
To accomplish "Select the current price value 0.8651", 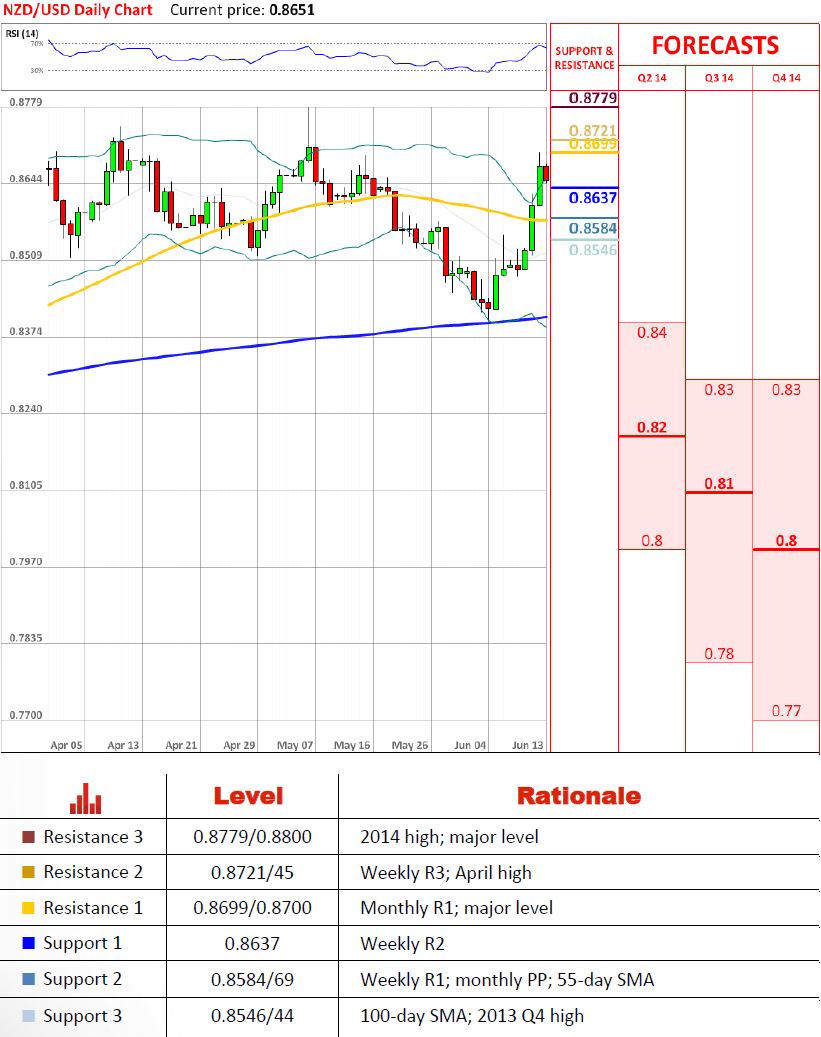I will pyautogui.click(x=292, y=10).
